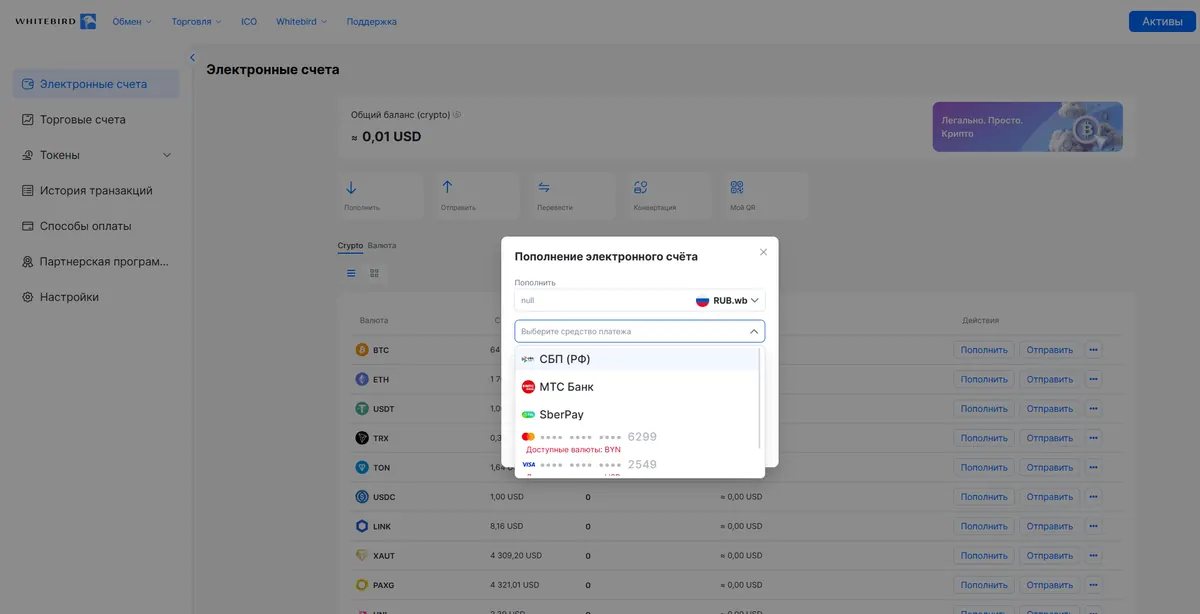This screenshot has width=1200, height=614.
Task: Select the list view icon
Action: [x=351, y=273]
